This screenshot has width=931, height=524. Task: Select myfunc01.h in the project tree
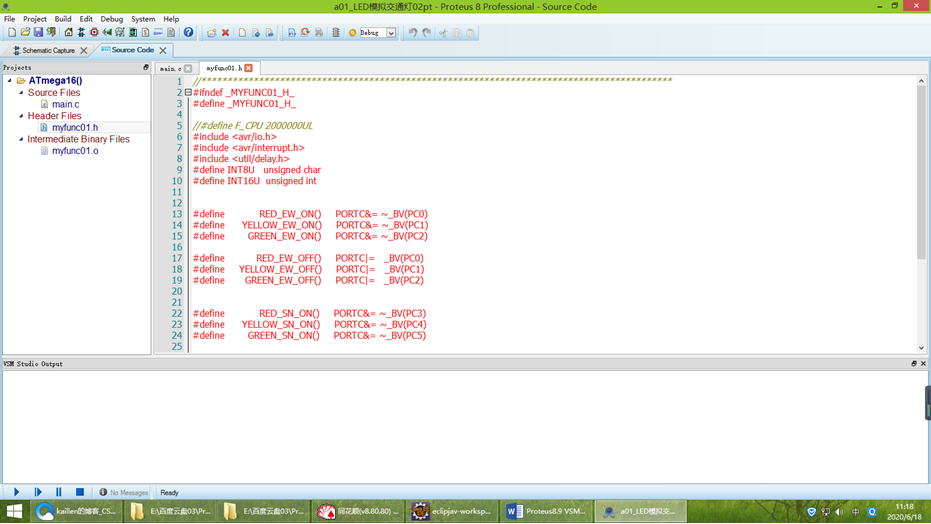pos(75,128)
